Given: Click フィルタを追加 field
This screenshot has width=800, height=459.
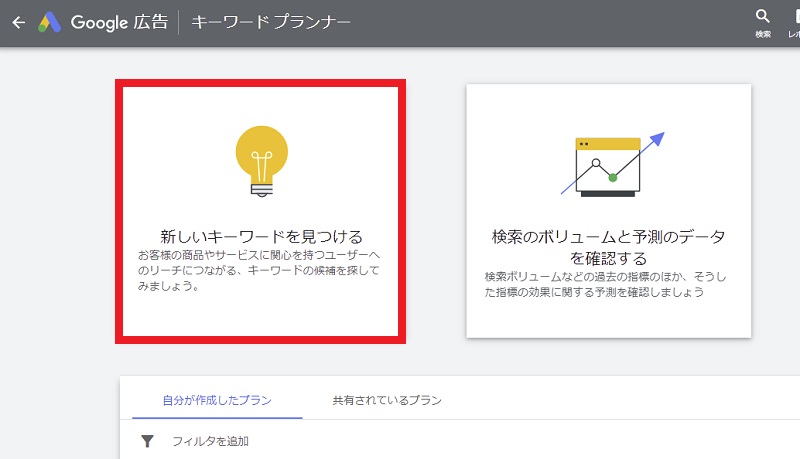Looking at the screenshot, I should 210,441.
